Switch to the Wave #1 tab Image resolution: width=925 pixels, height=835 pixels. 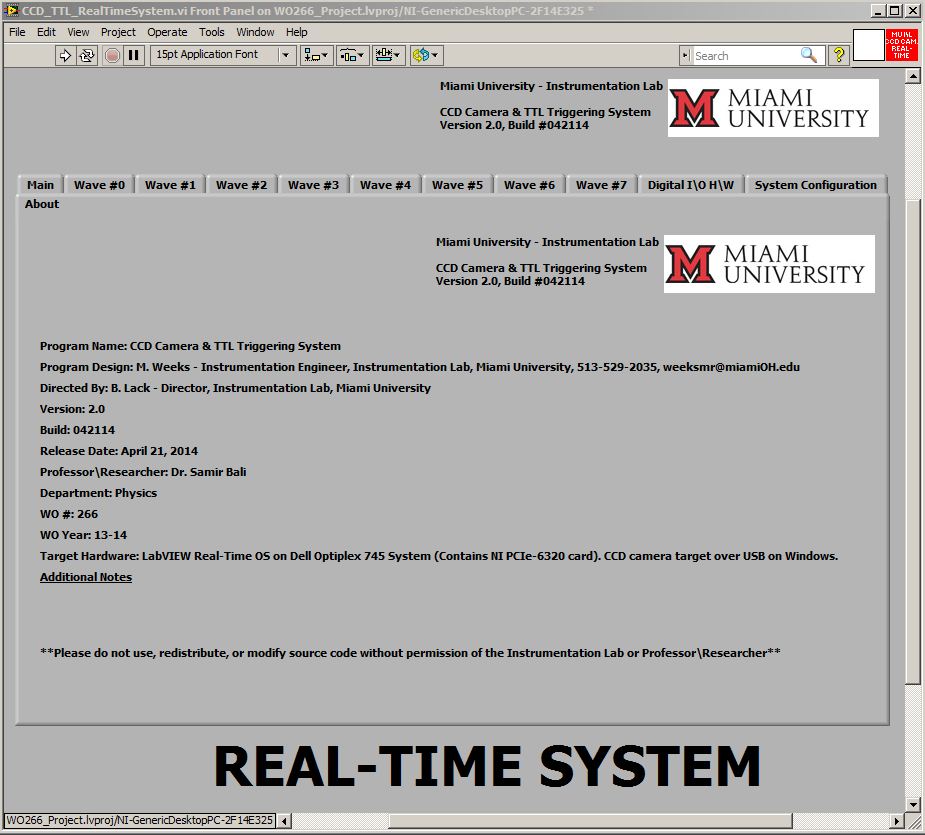point(170,185)
